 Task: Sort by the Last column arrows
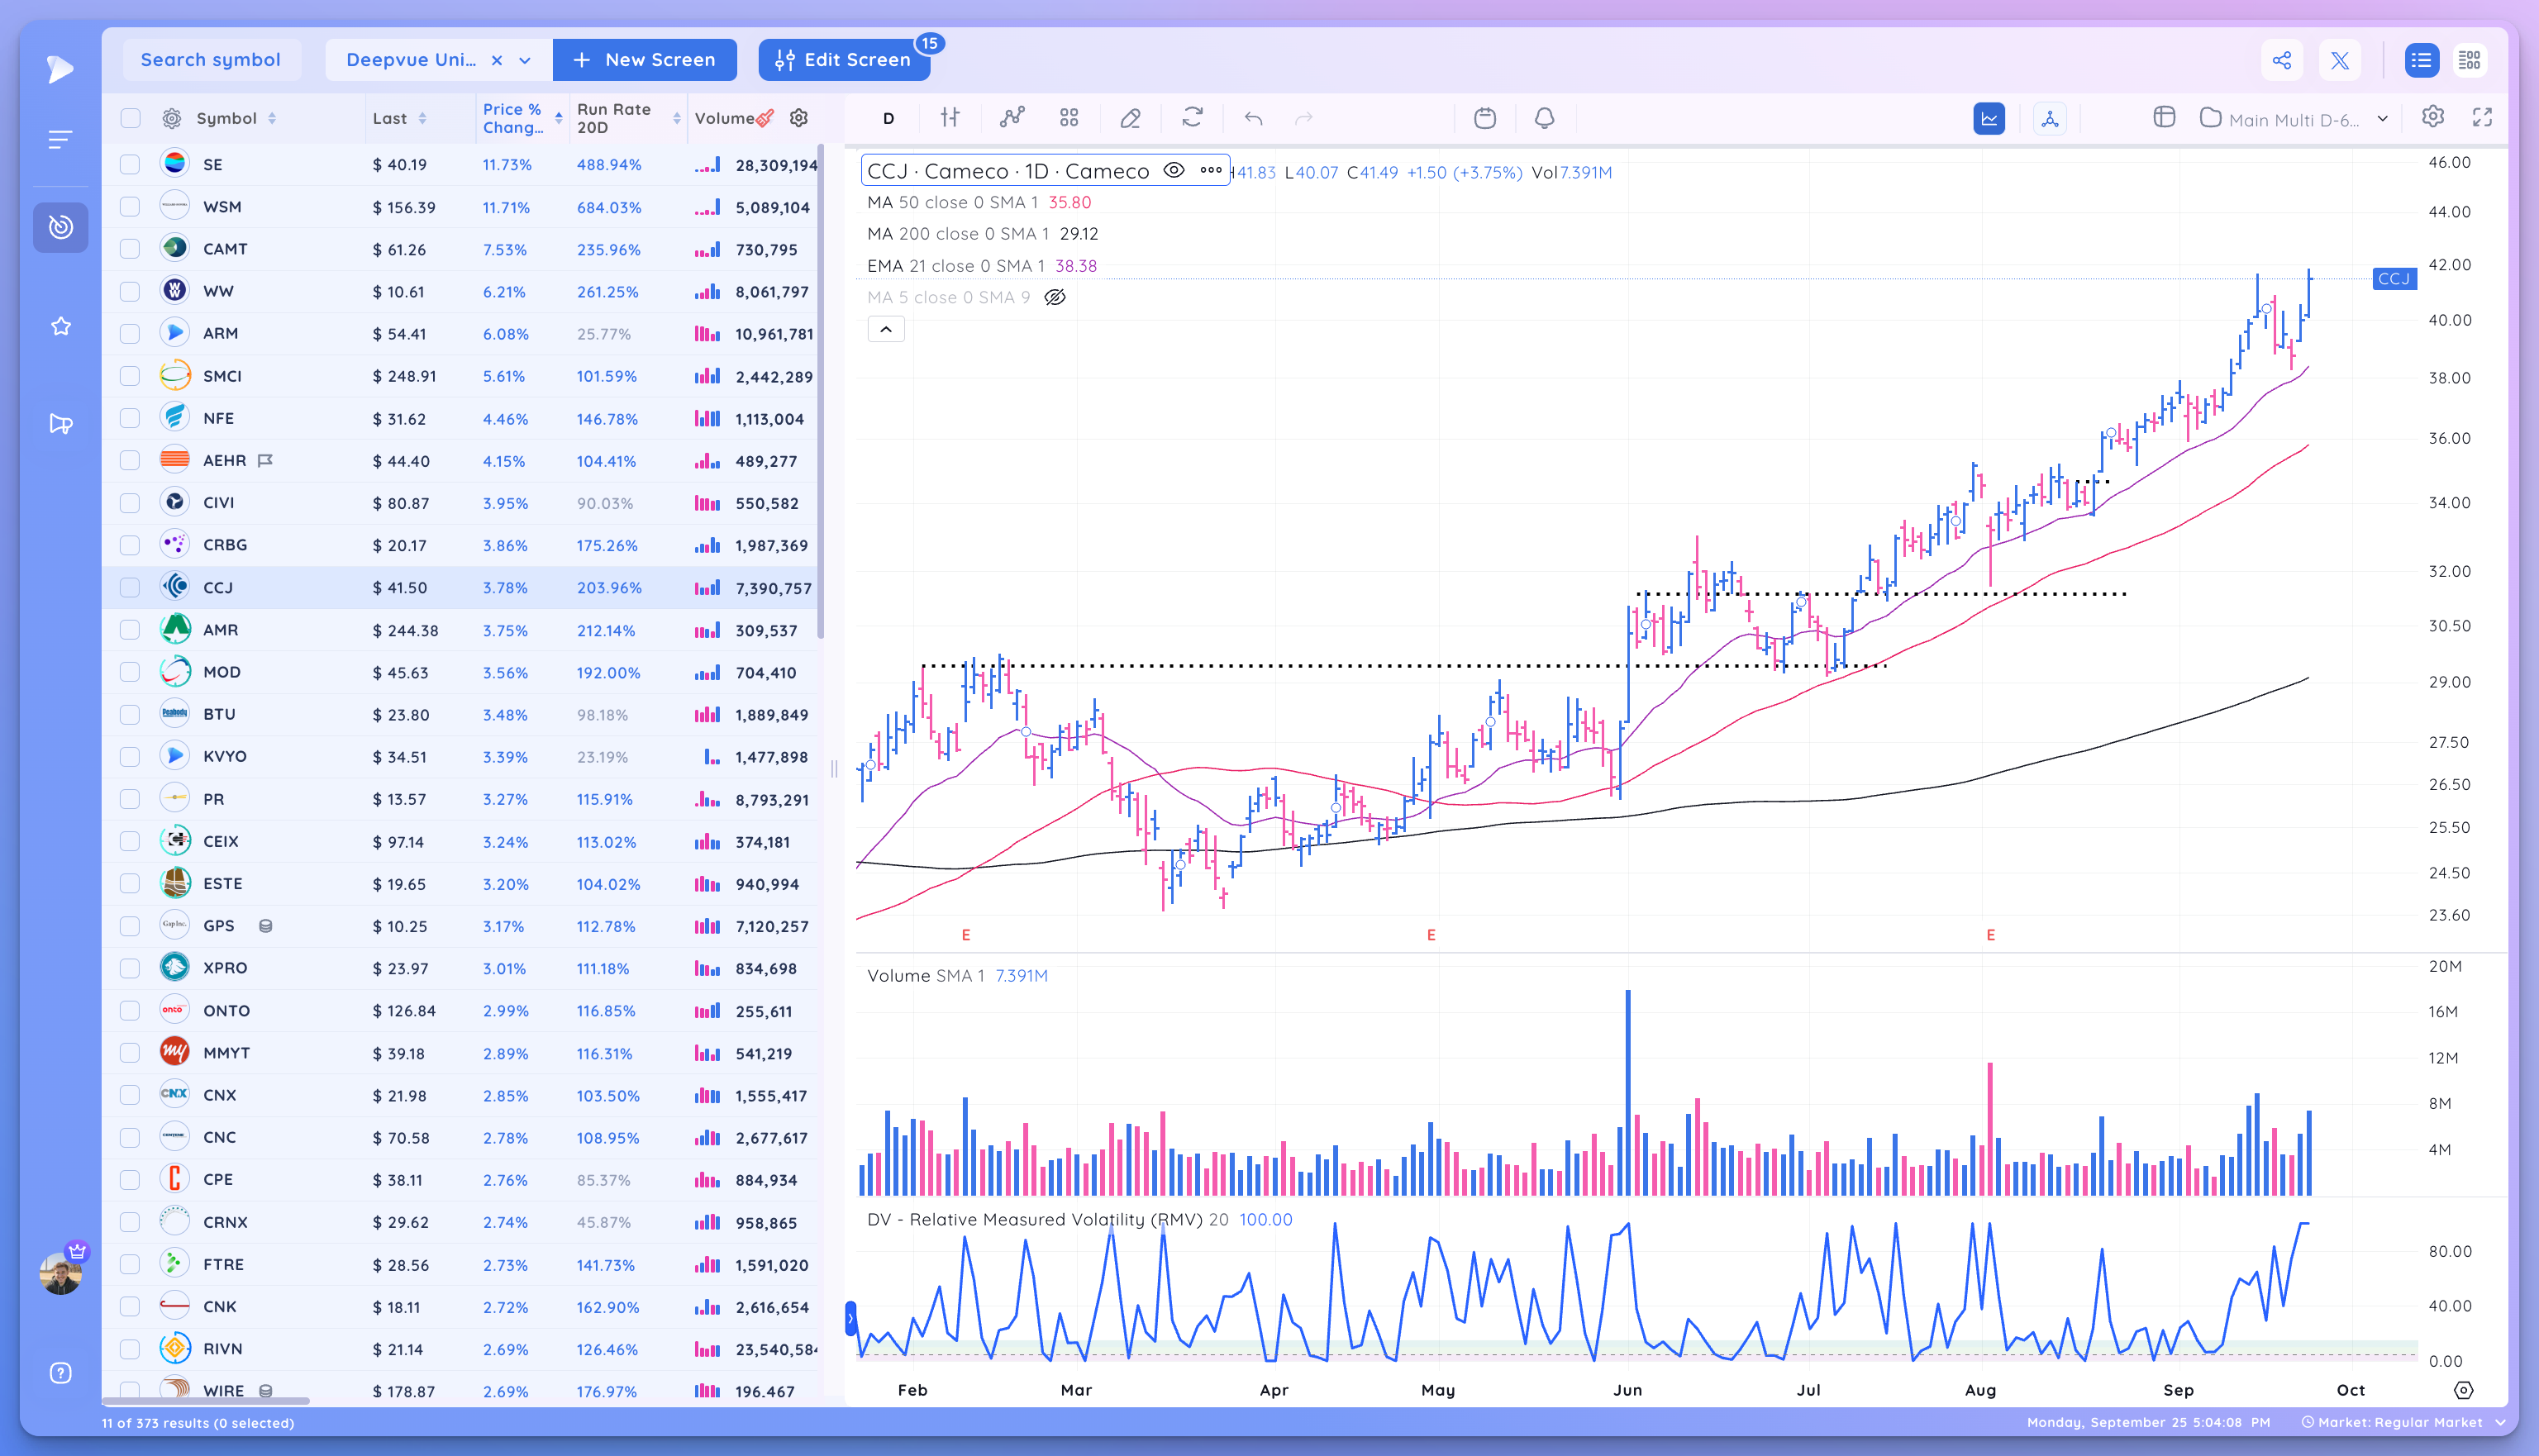(423, 118)
